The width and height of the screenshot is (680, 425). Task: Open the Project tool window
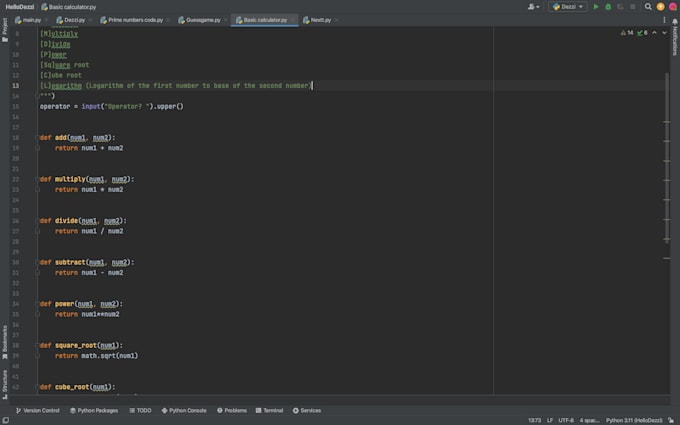click(5, 30)
